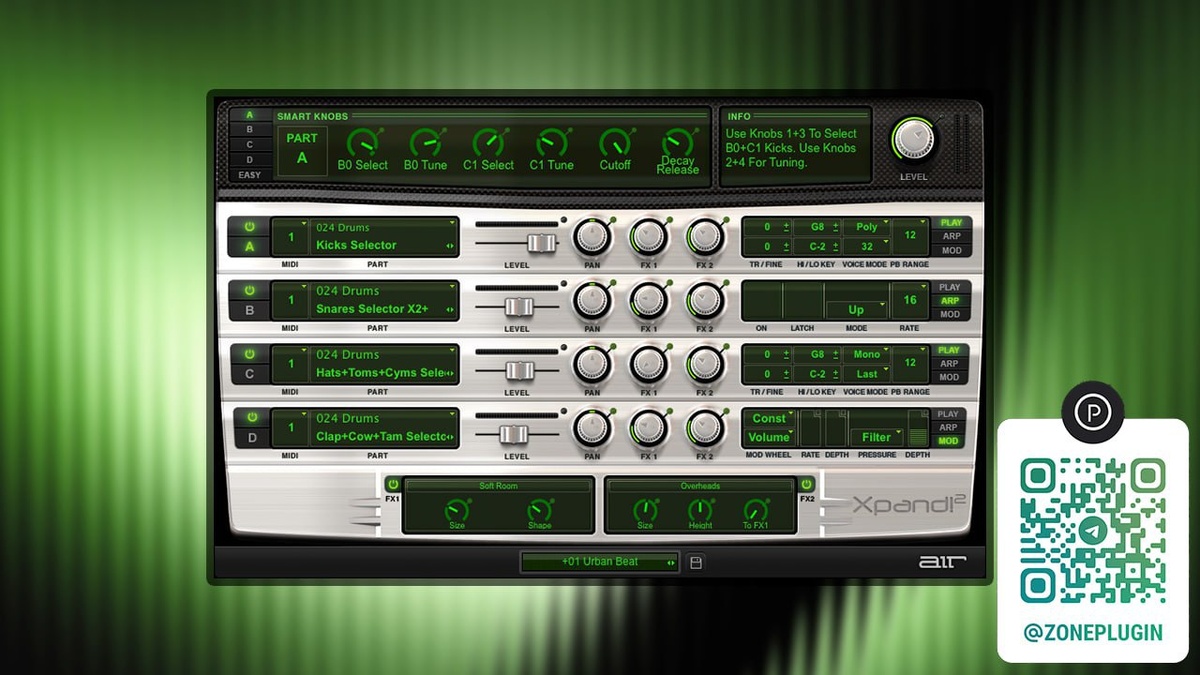Toggle the power button for part B
The height and width of the screenshot is (675, 1200).
250,290
